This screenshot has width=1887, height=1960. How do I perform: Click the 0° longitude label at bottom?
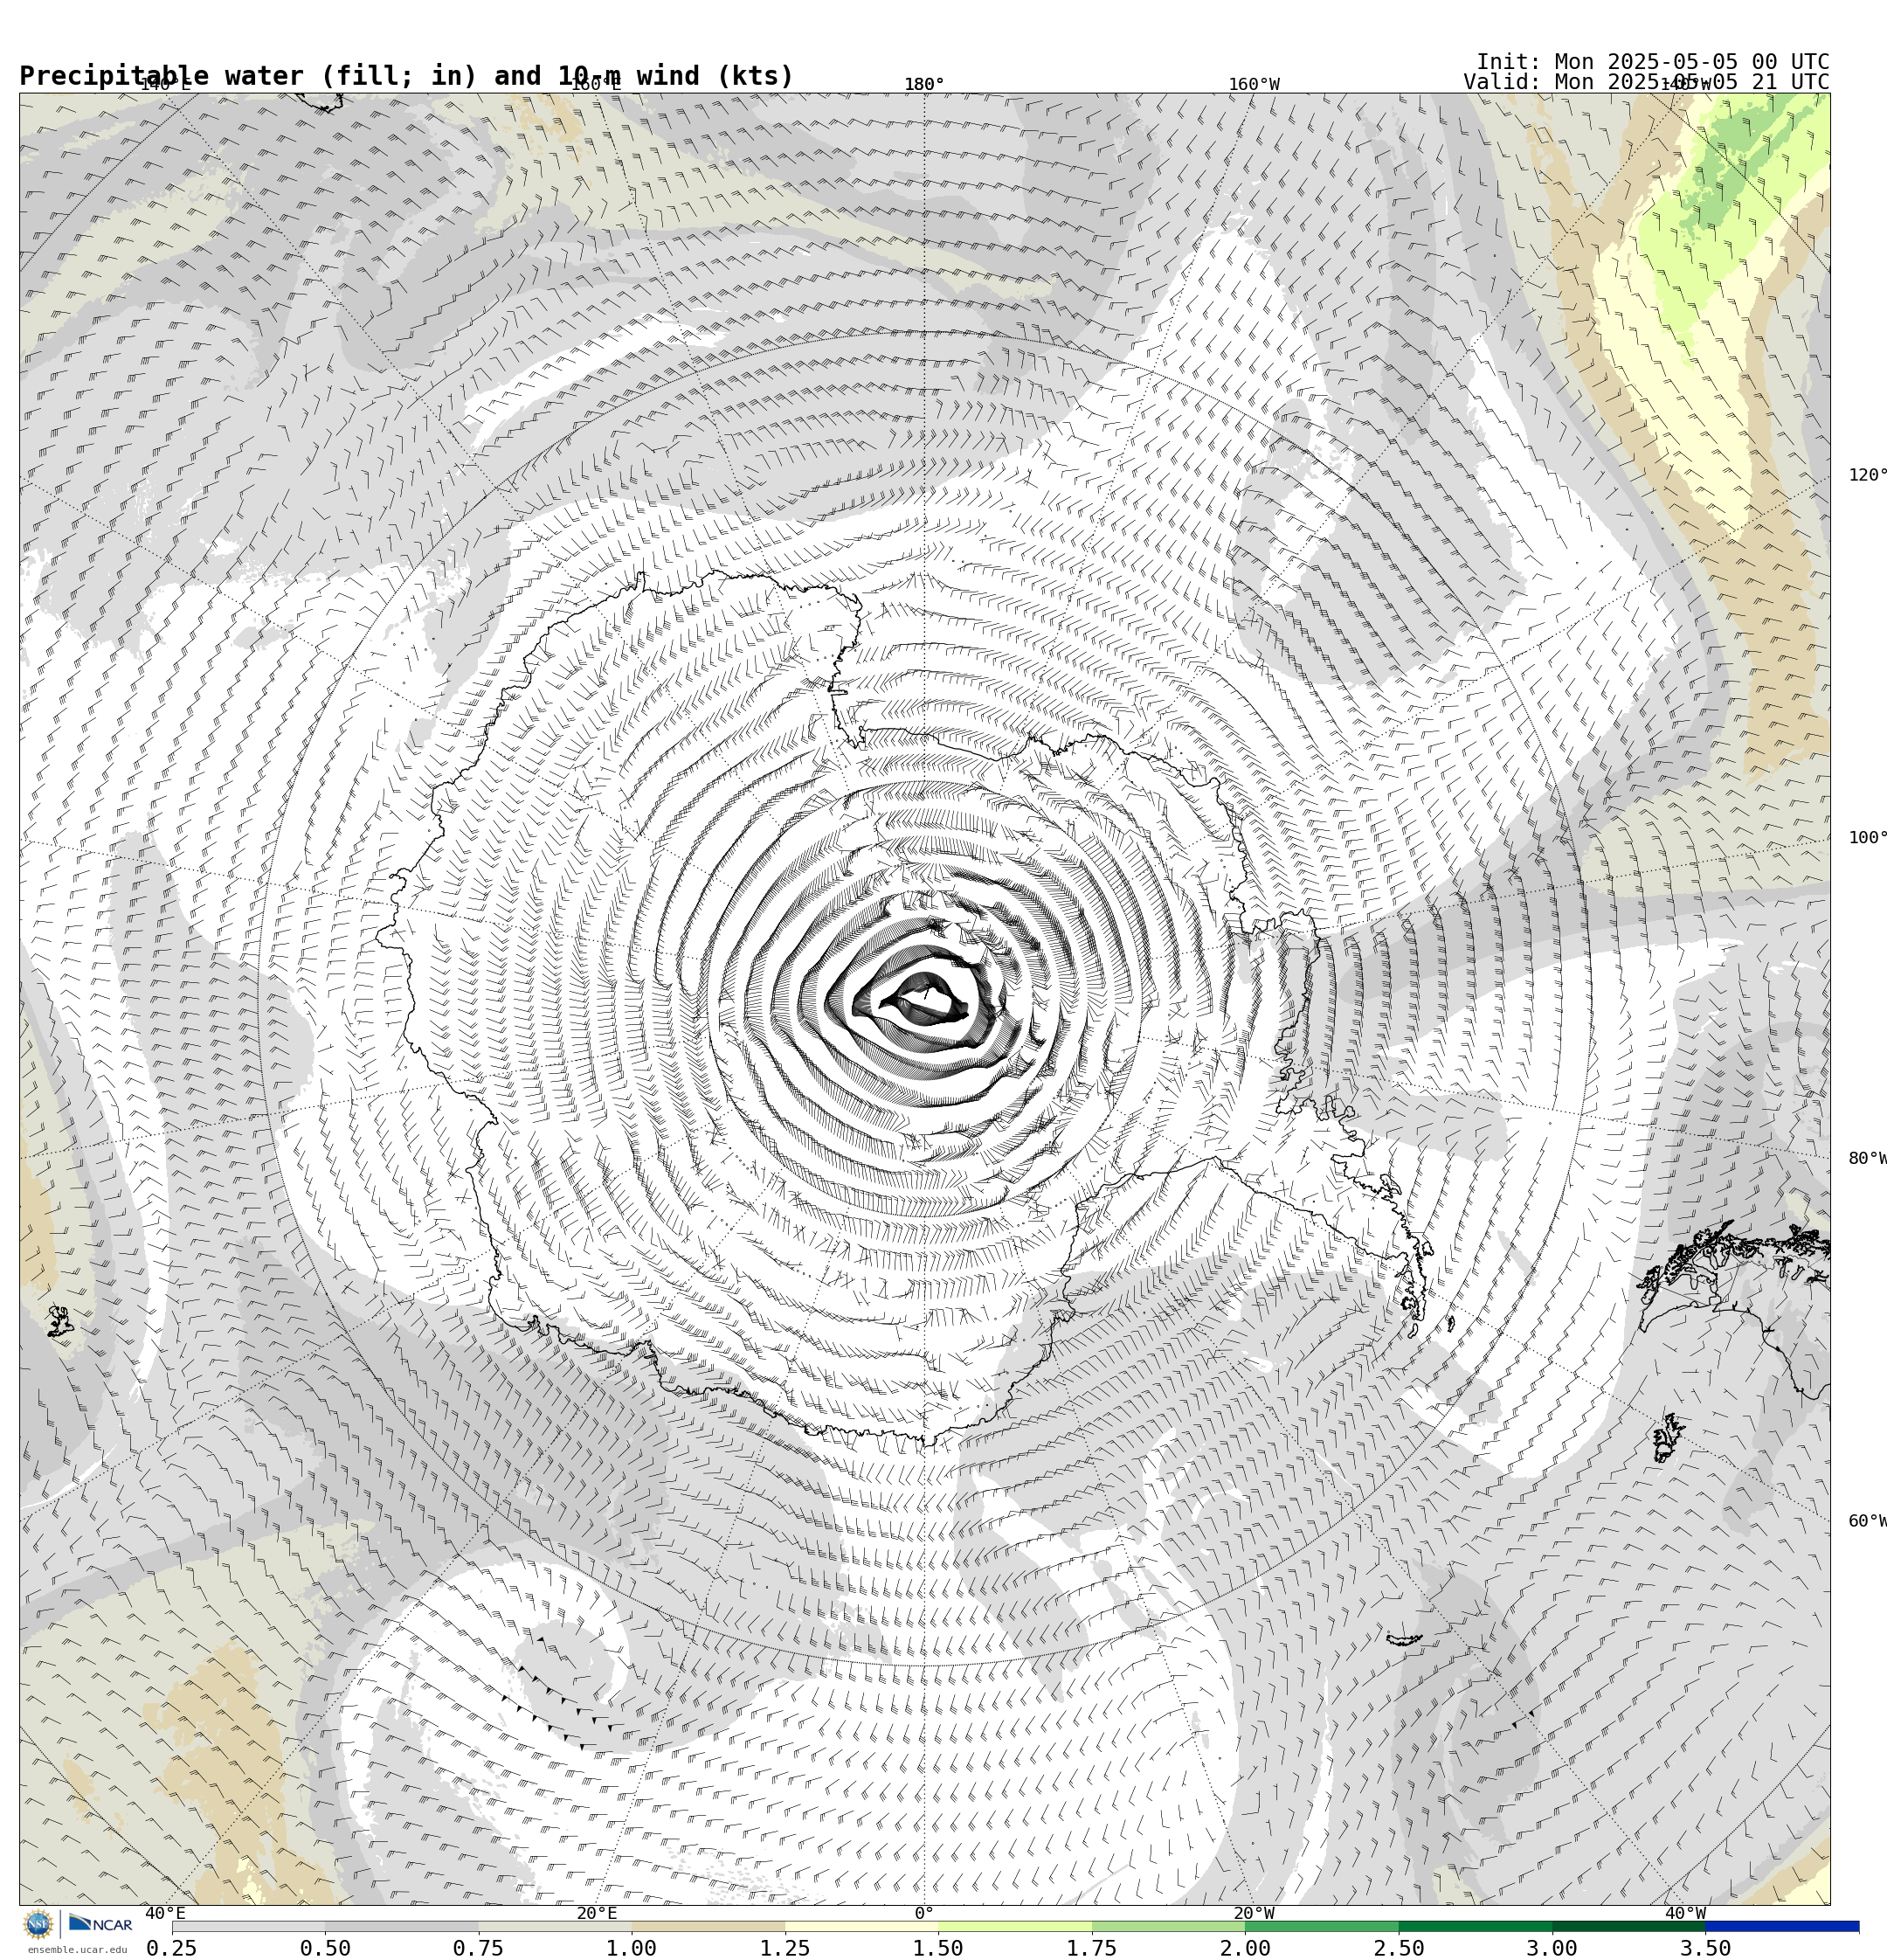pyautogui.click(x=924, y=1913)
